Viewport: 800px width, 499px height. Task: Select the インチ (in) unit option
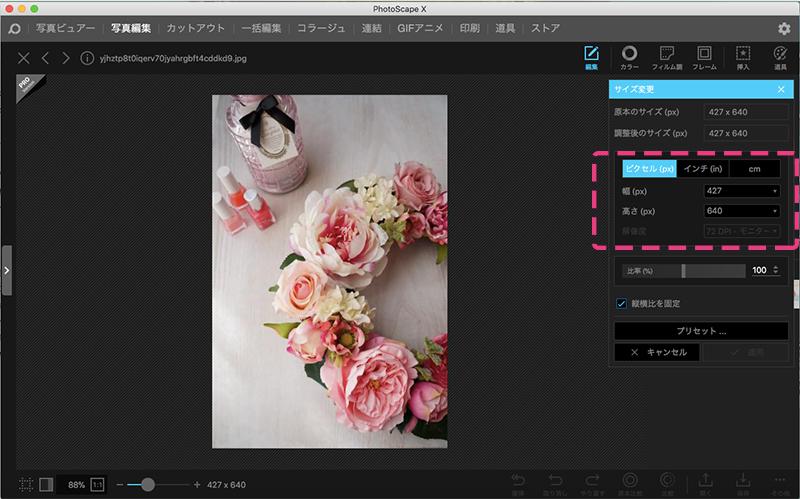pyautogui.click(x=703, y=168)
